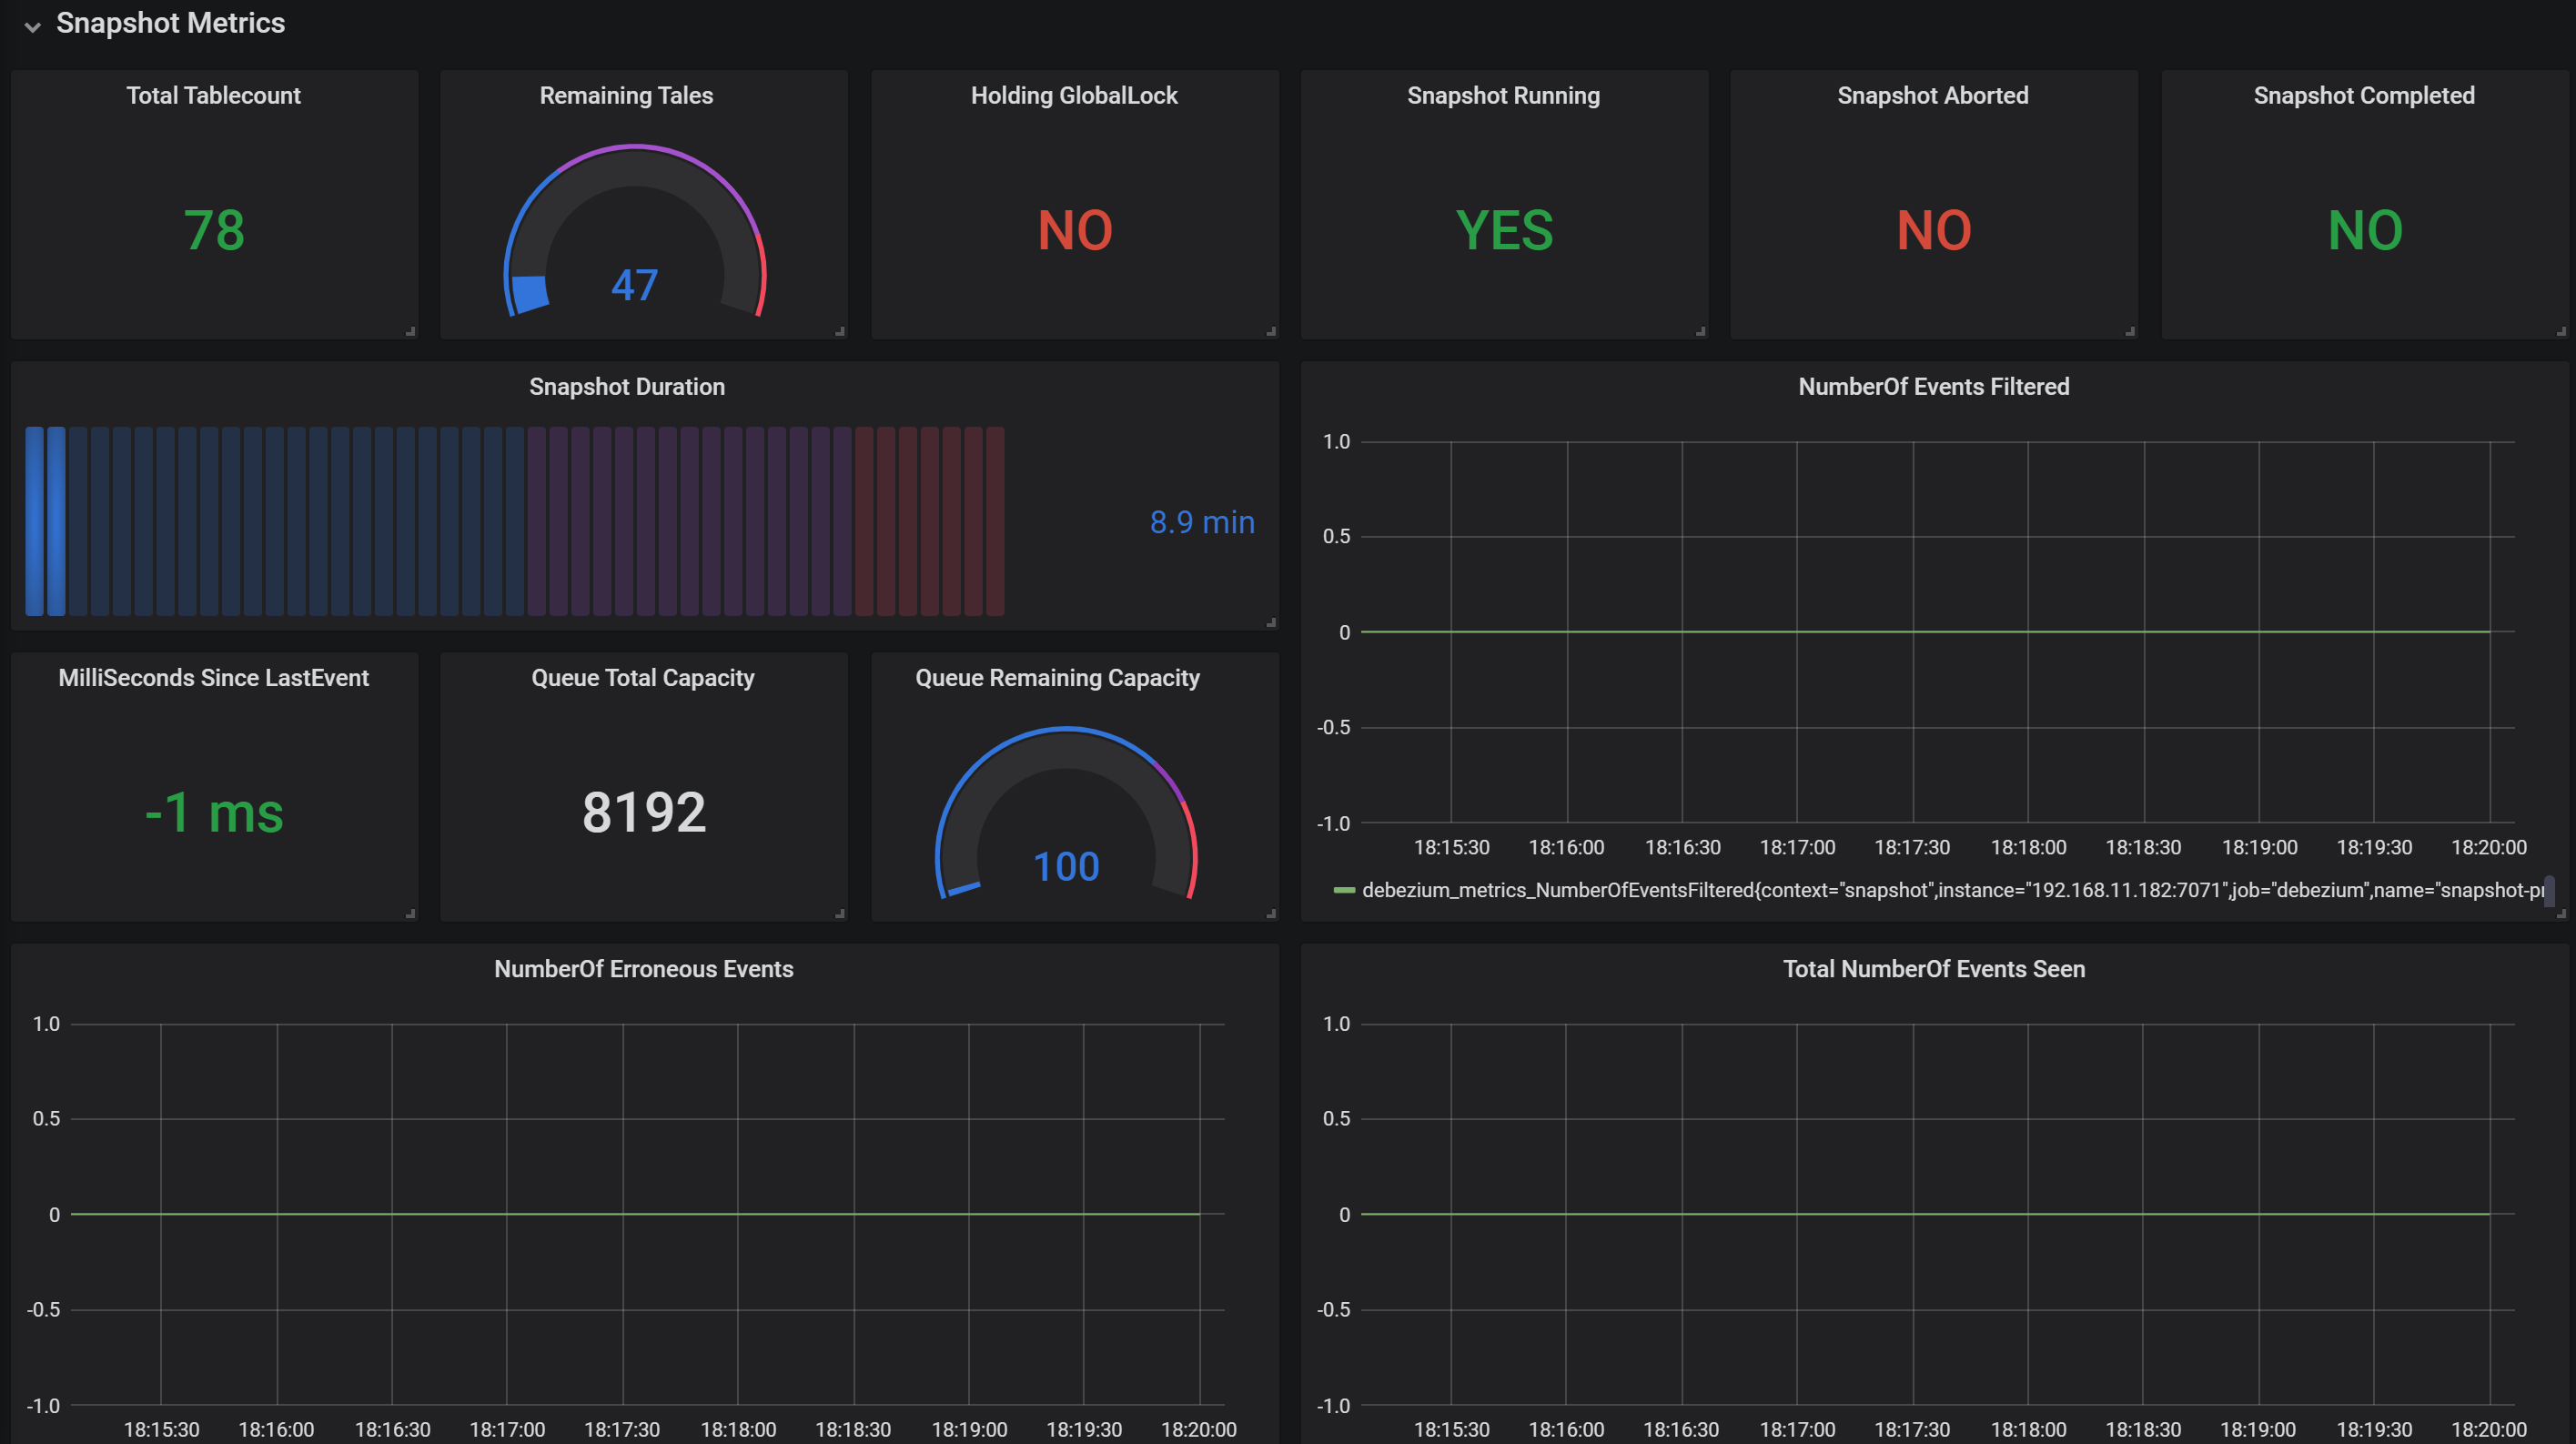Click Snapshot Completed panel title
The width and height of the screenshot is (2576, 1444).
point(2363,96)
